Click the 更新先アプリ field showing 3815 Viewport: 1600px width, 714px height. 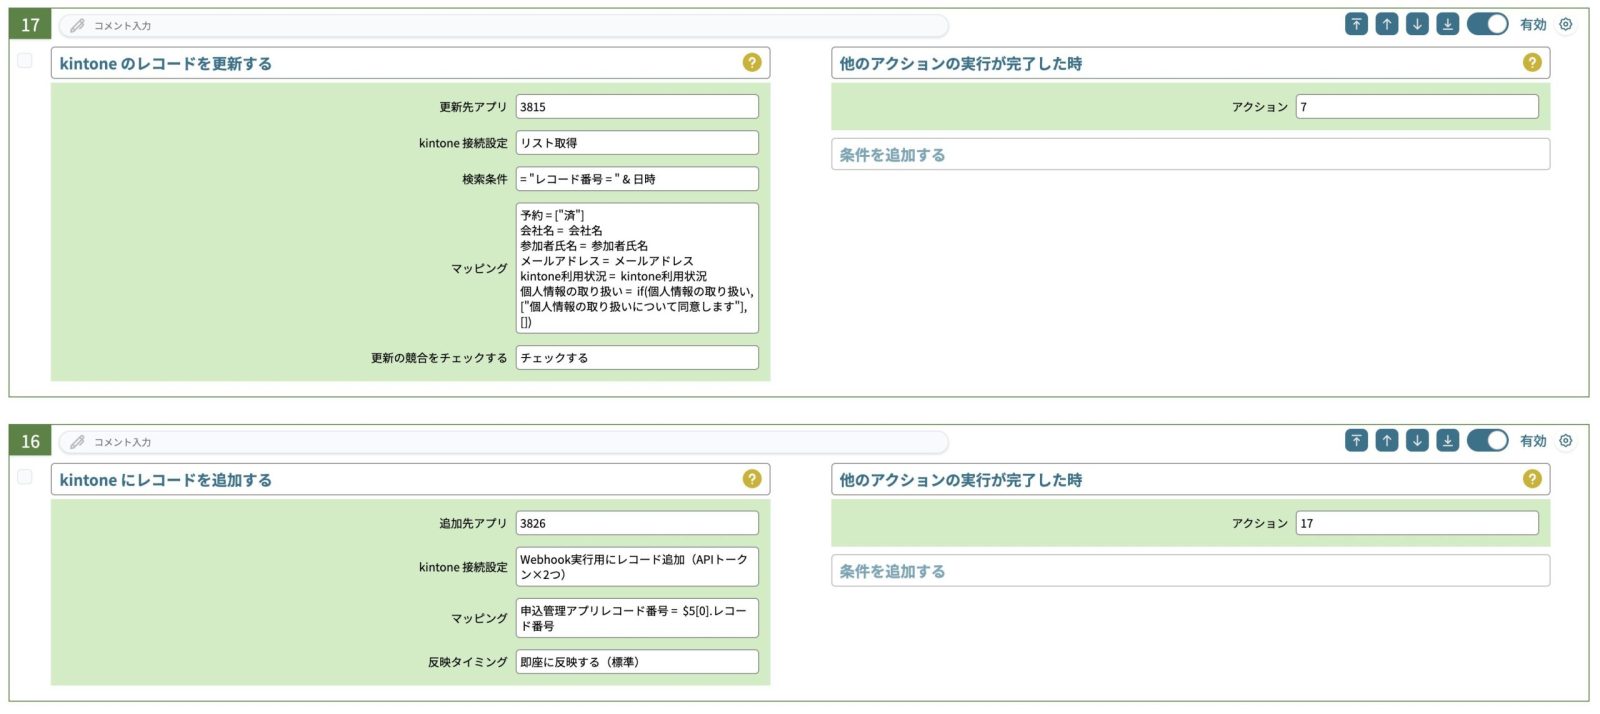(636, 107)
